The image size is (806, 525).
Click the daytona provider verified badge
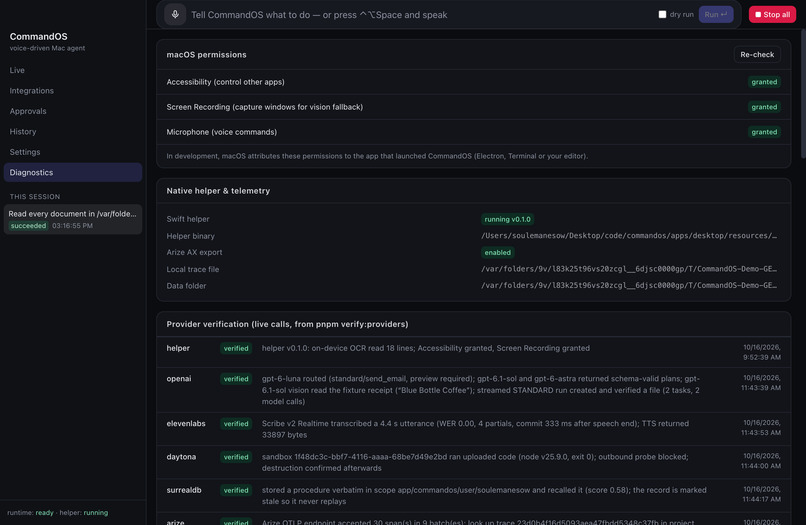pyautogui.click(x=236, y=457)
